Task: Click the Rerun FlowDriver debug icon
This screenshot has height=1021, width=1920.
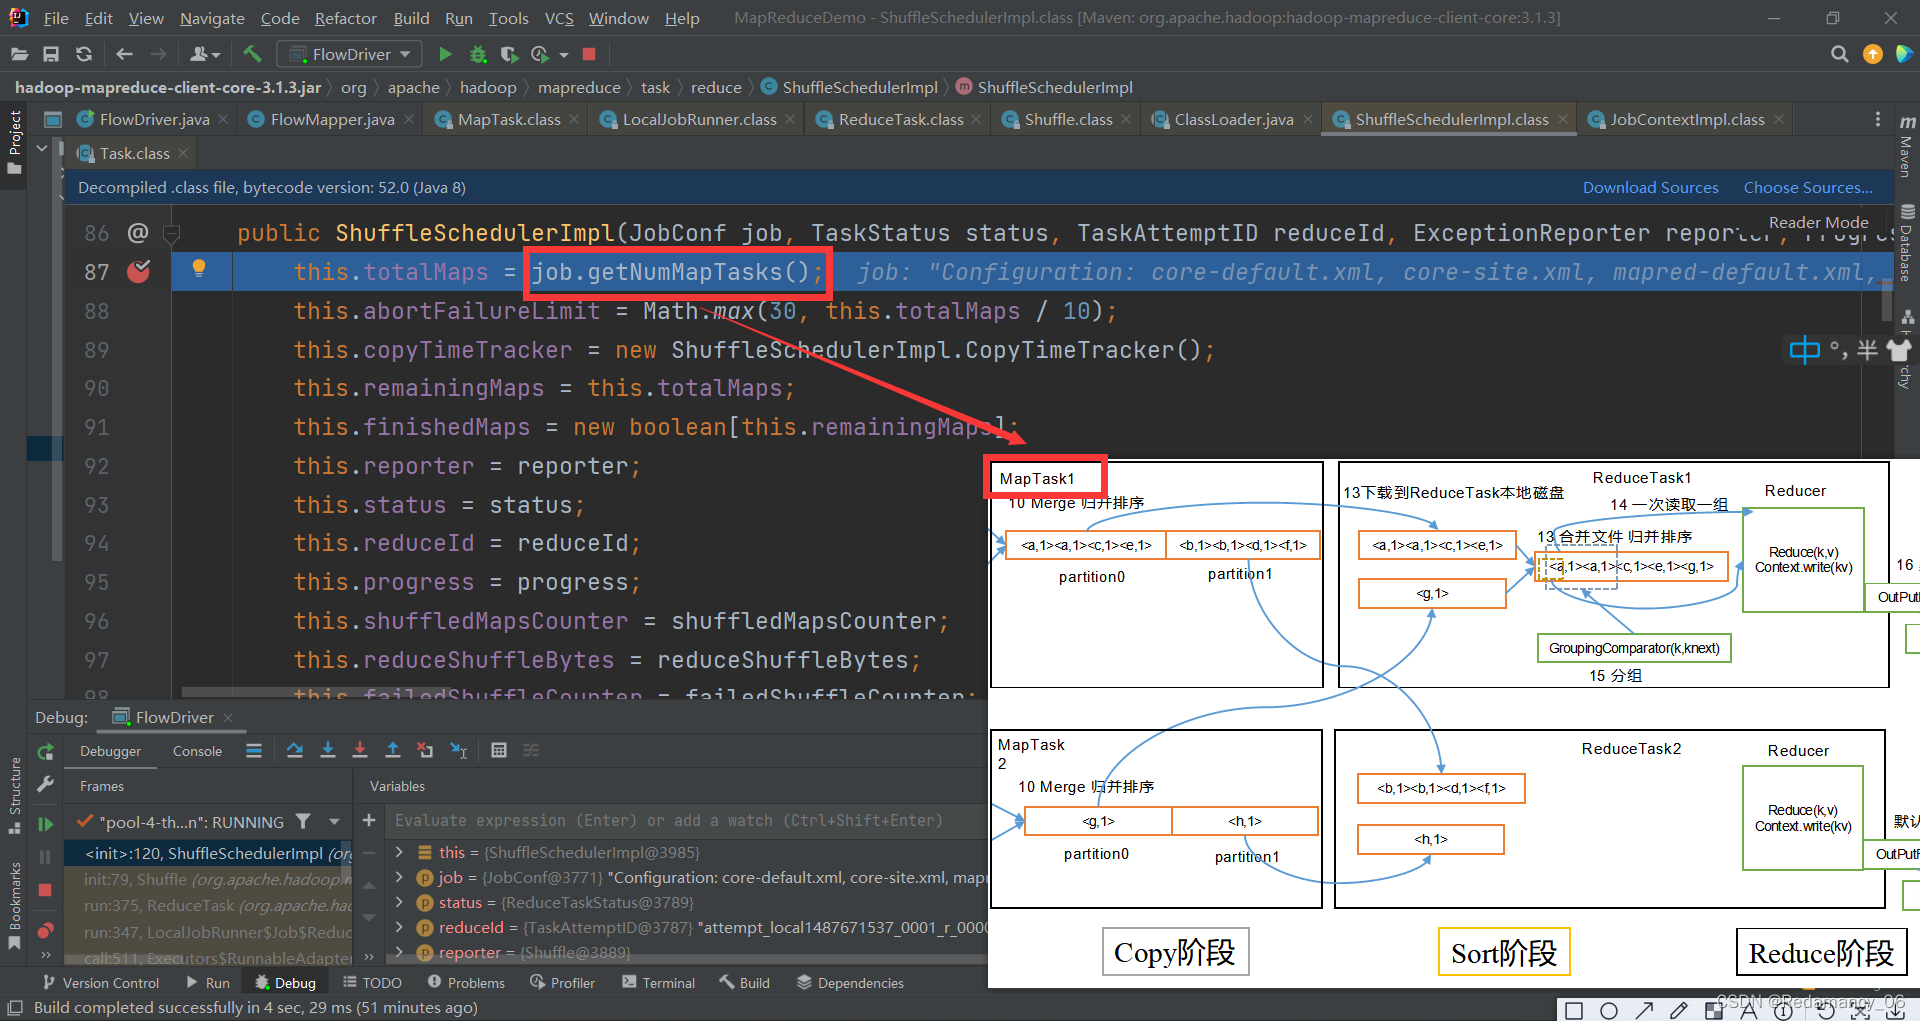Action: tap(45, 752)
